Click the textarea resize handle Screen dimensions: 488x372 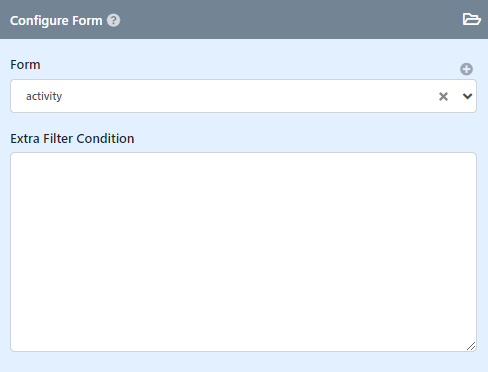coord(471,346)
